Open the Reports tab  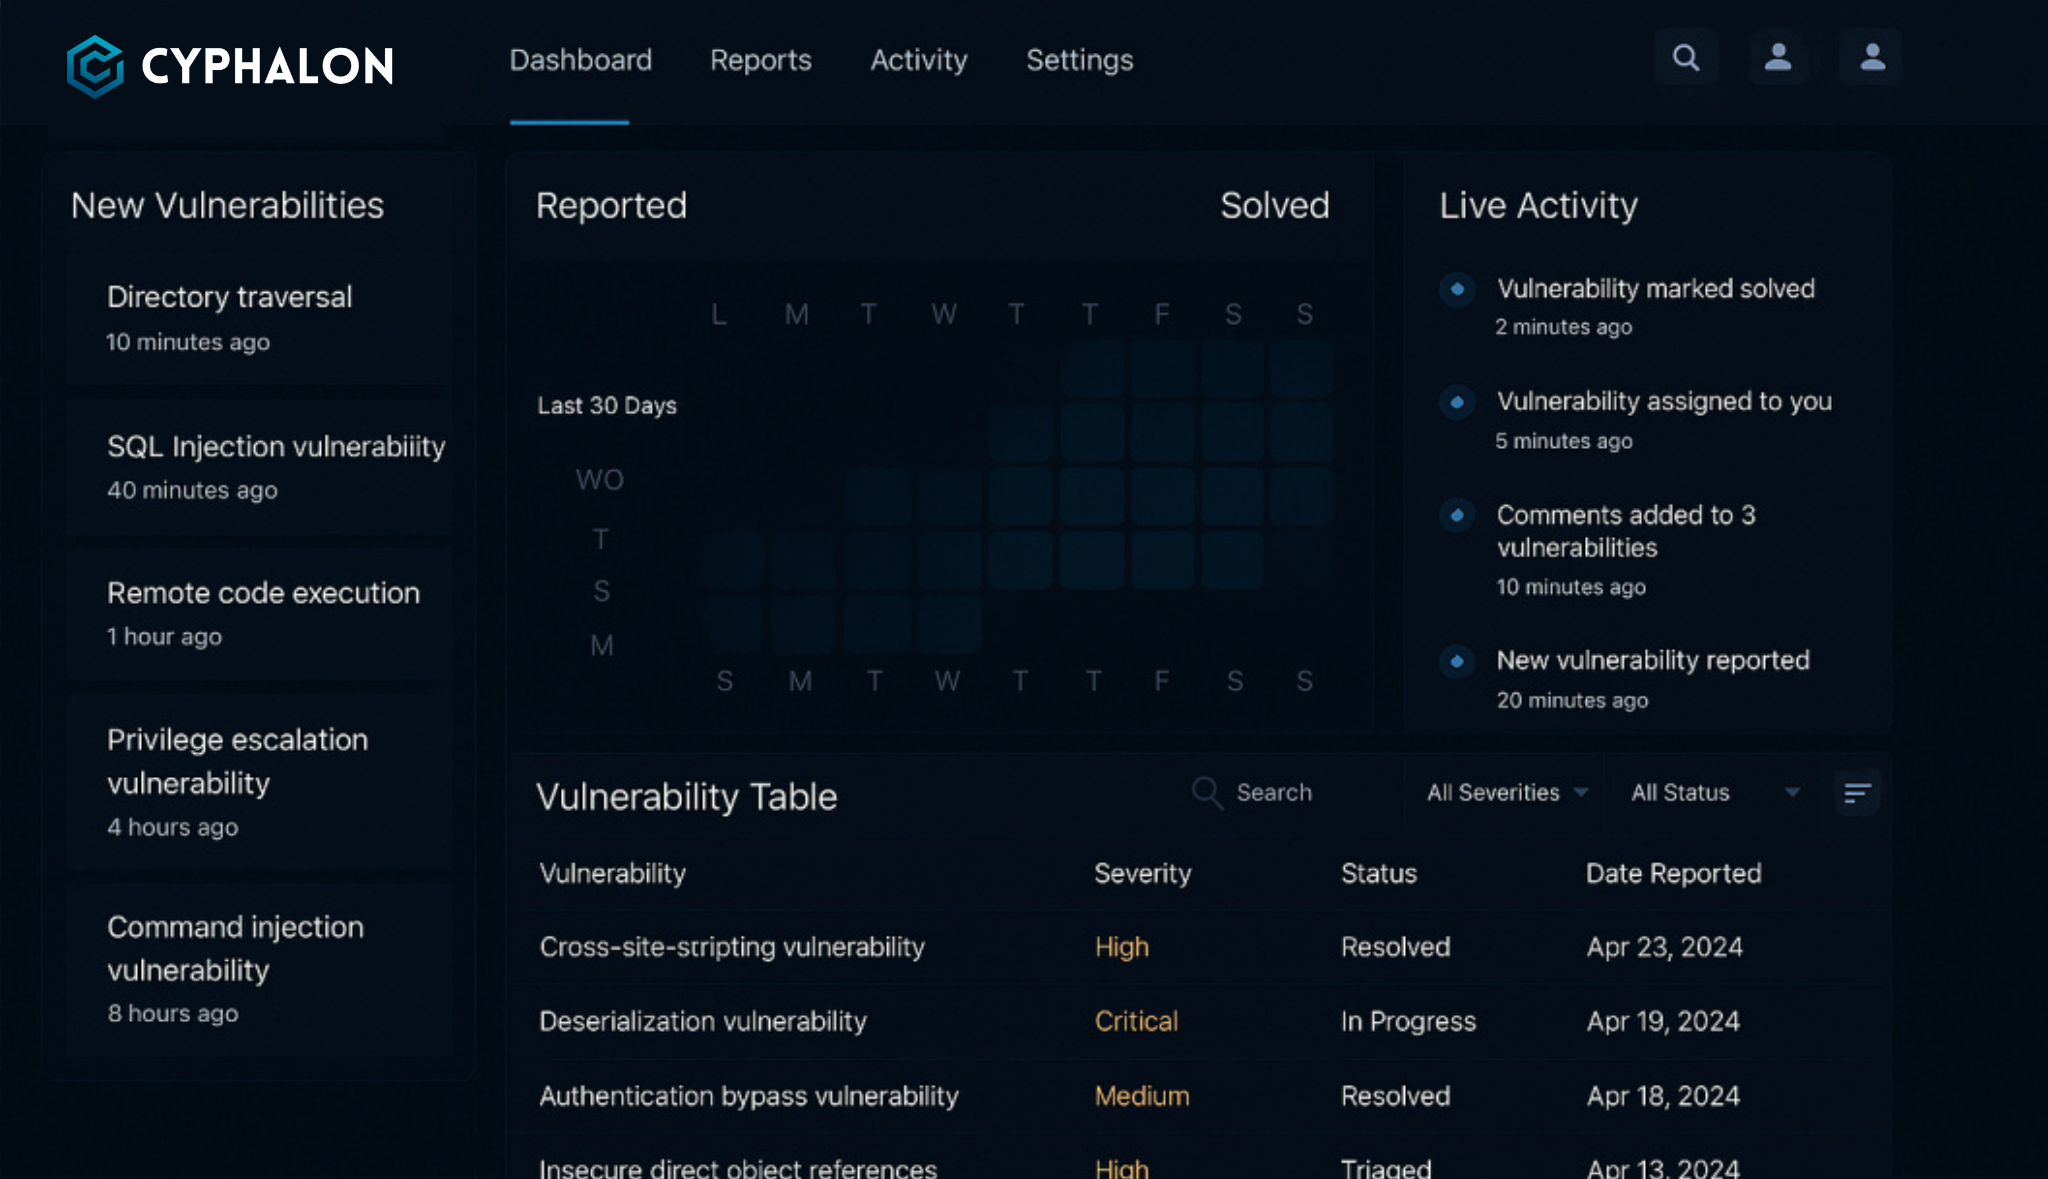(x=760, y=60)
